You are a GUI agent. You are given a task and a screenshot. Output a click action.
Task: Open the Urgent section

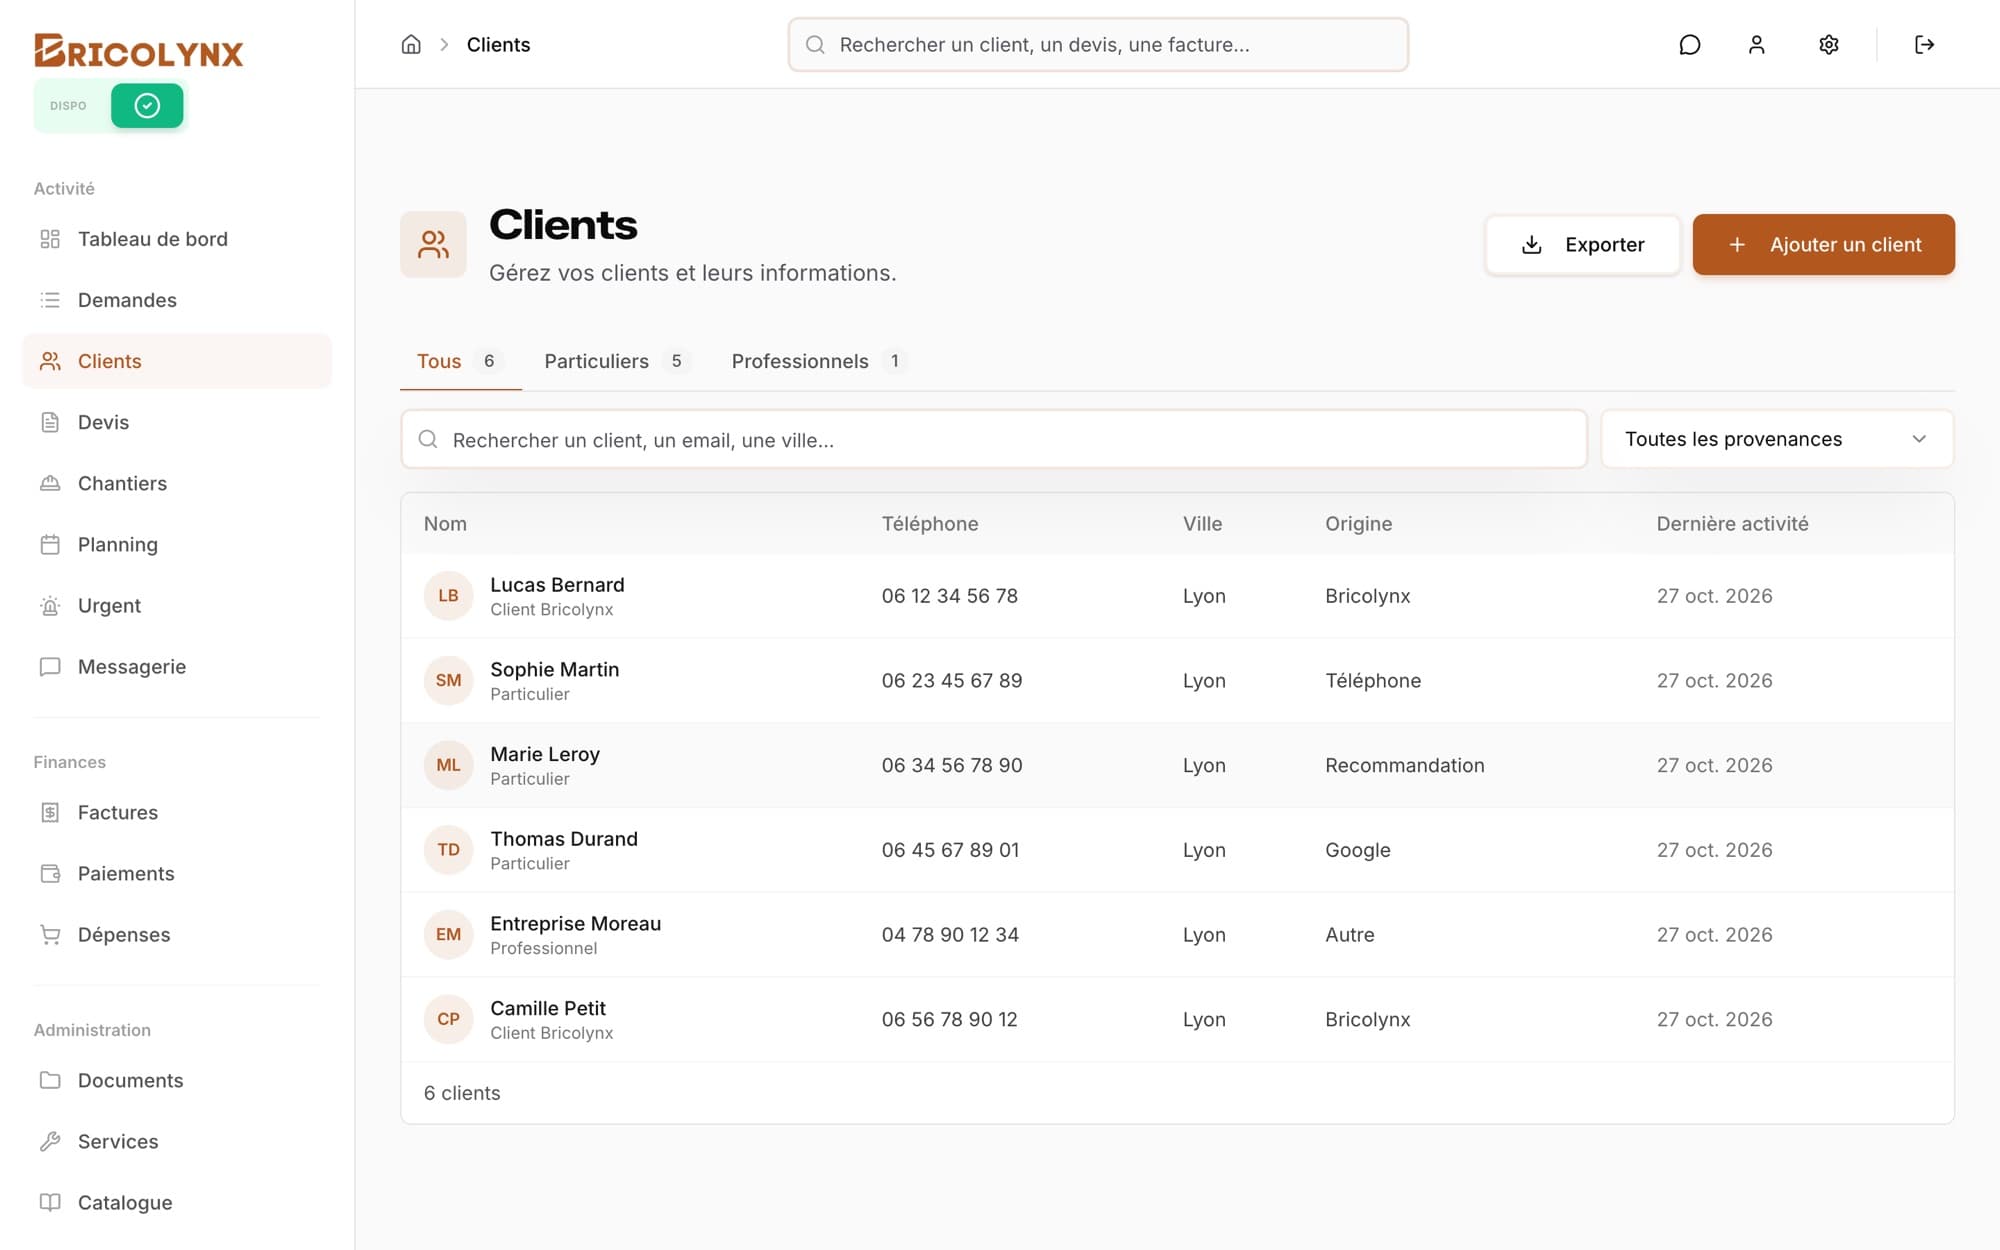(x=177, y=605)
